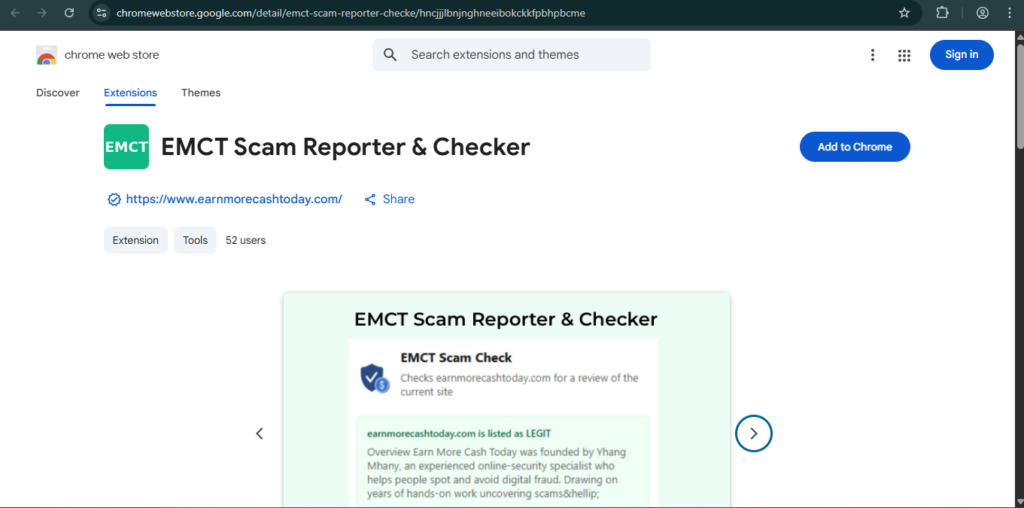Open the Discover tab
The height and width of the screenshot is (508, 1024).
tap(57, 93)
